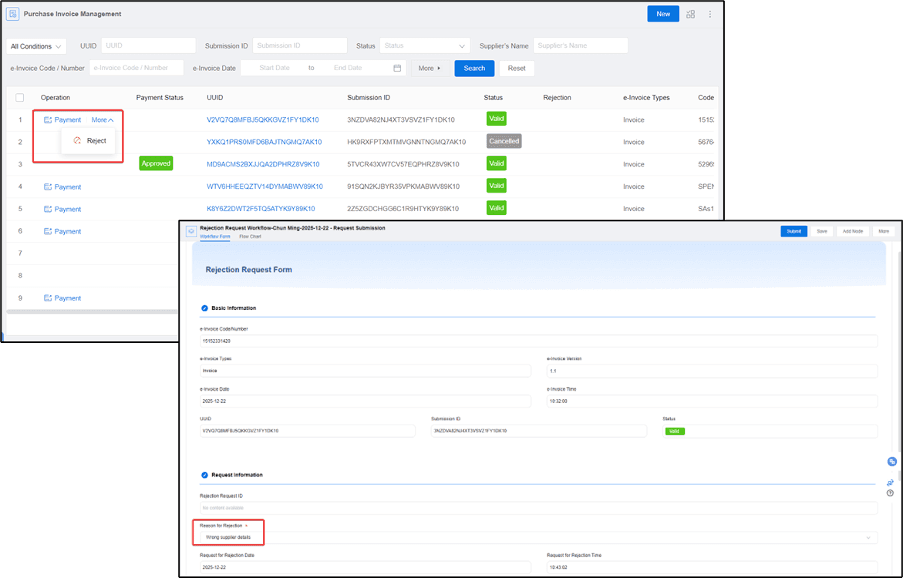Viewport: 904px width, 578px height.
Task: Open the grid layout icon beside New
Action: click(x=691, y=14)
